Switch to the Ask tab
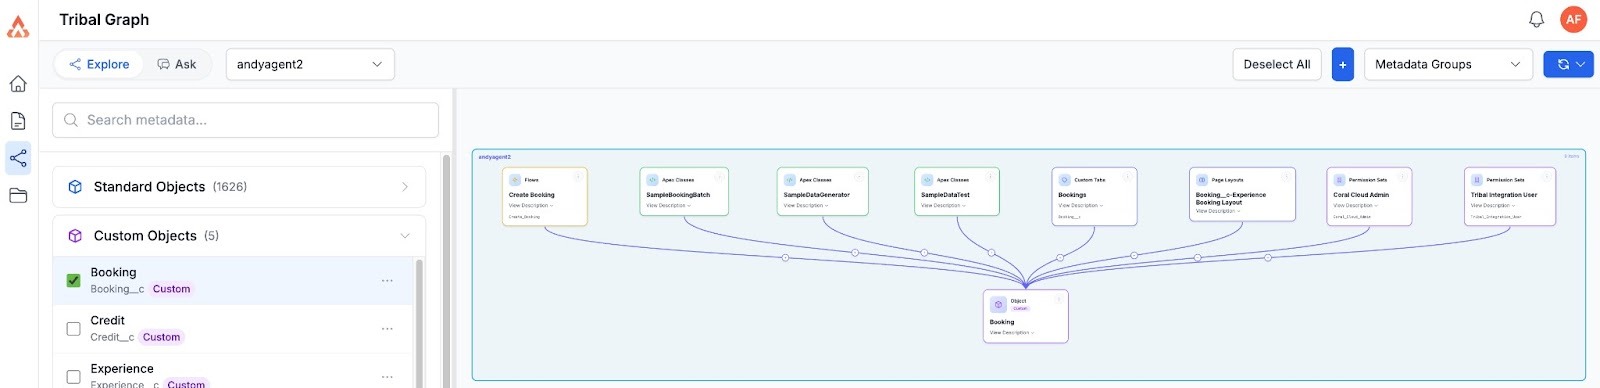 click(x=177, y=64)
